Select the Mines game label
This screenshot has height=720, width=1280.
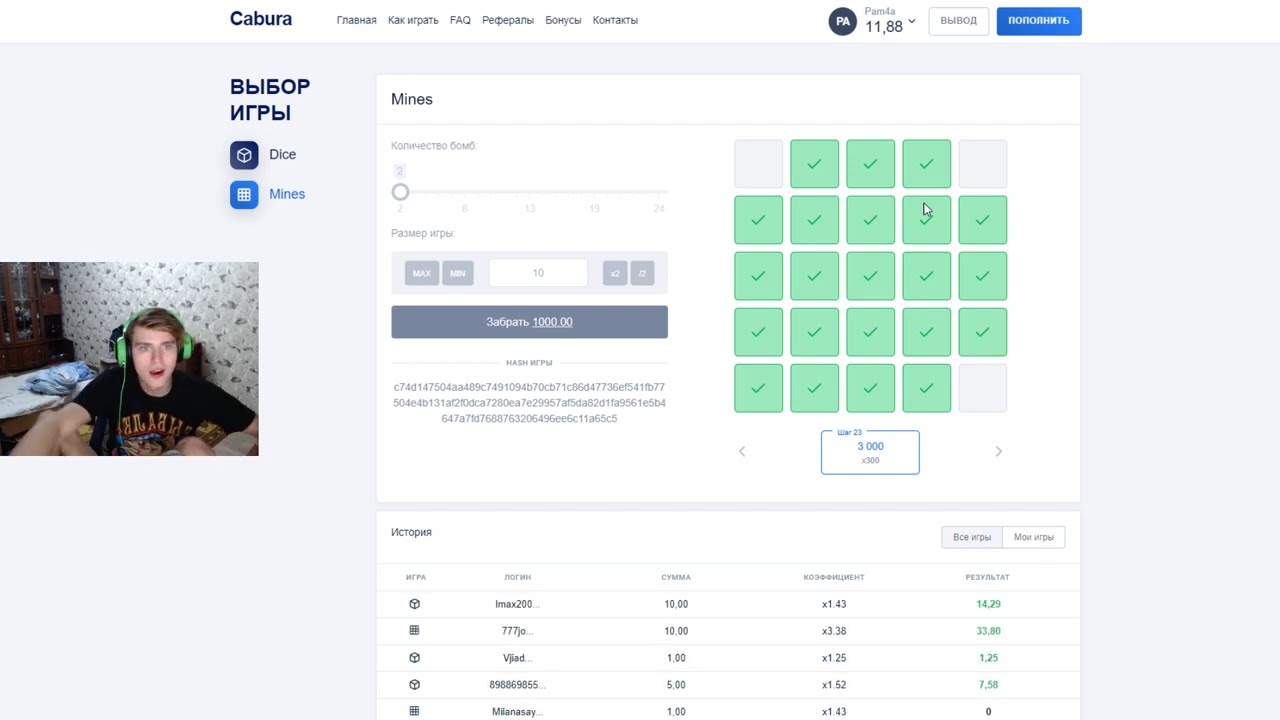[287, 194]
